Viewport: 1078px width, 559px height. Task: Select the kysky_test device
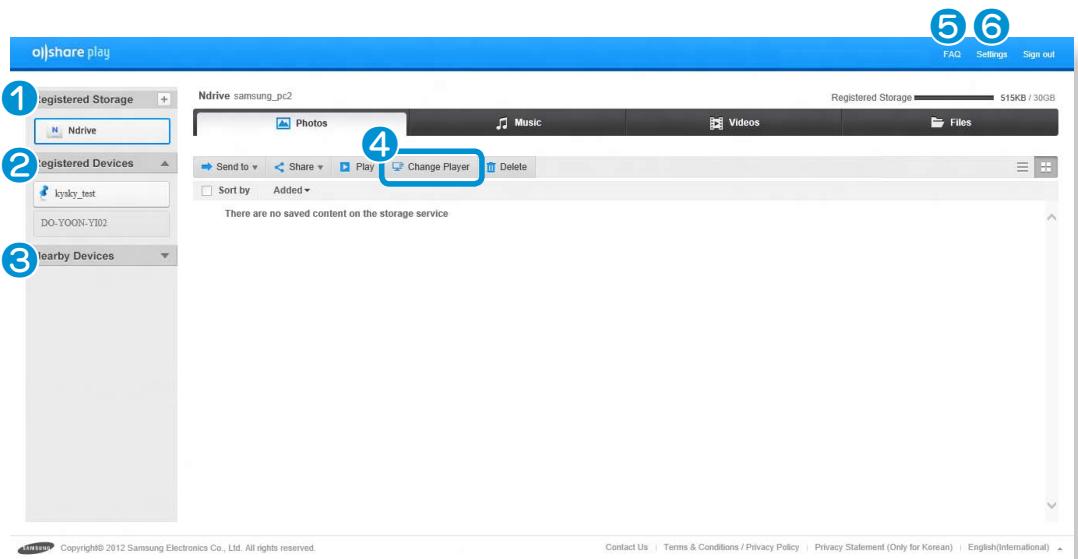(101, 194)
